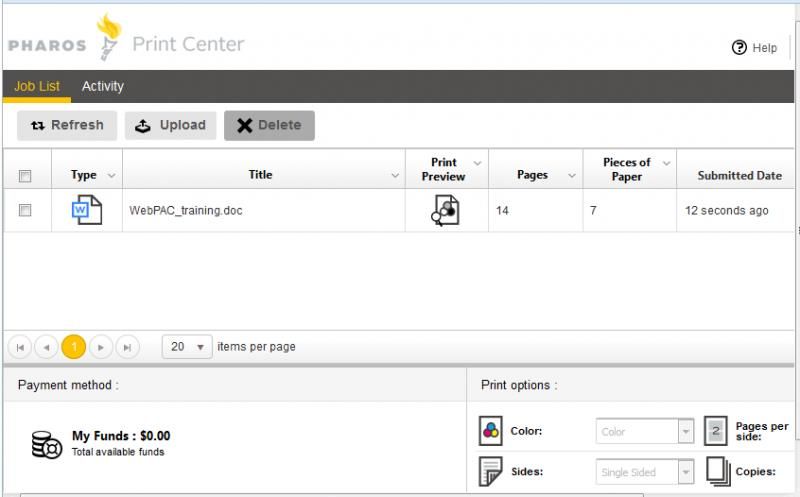Open the Help icon
The image size is (800, 497).
click(x=739, y=47)
